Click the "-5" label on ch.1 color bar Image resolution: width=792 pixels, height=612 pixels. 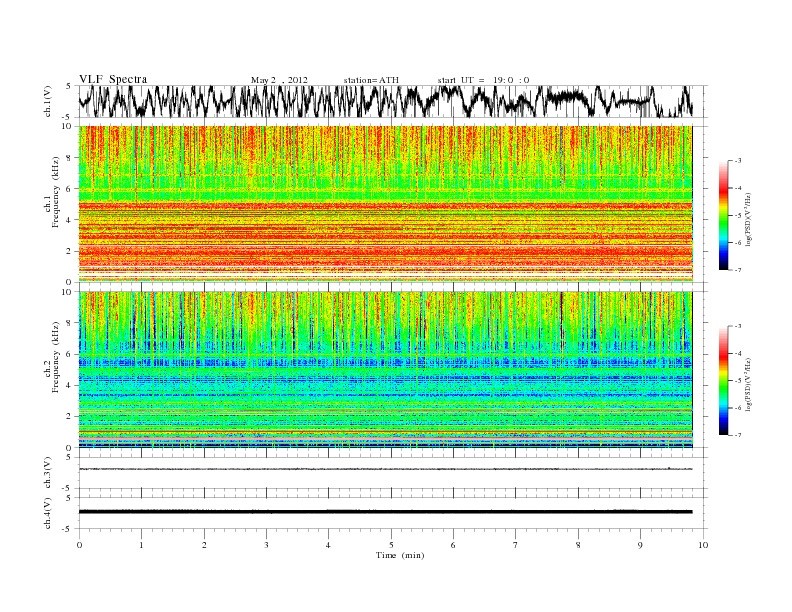pos(737,216)
